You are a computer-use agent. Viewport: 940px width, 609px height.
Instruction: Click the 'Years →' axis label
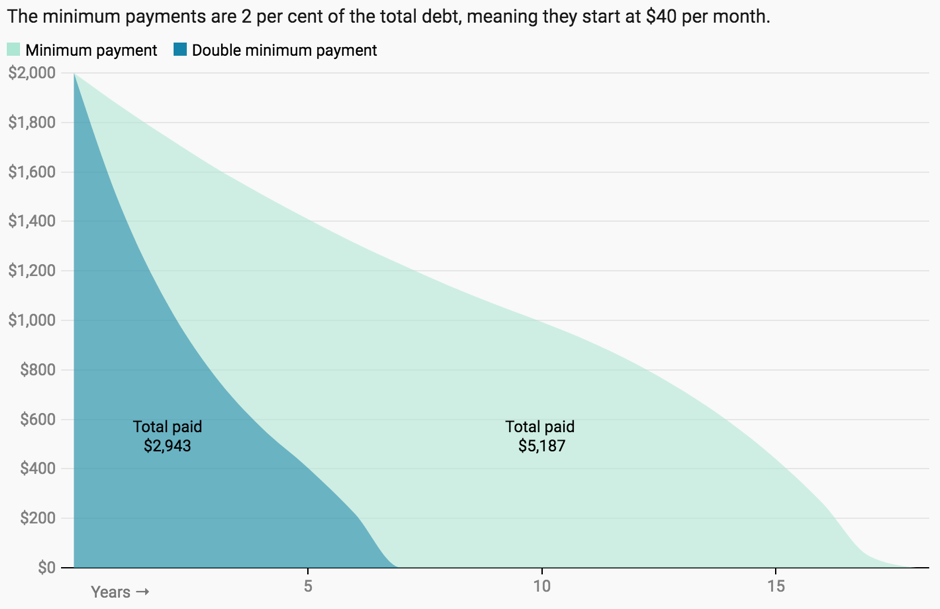120,592
